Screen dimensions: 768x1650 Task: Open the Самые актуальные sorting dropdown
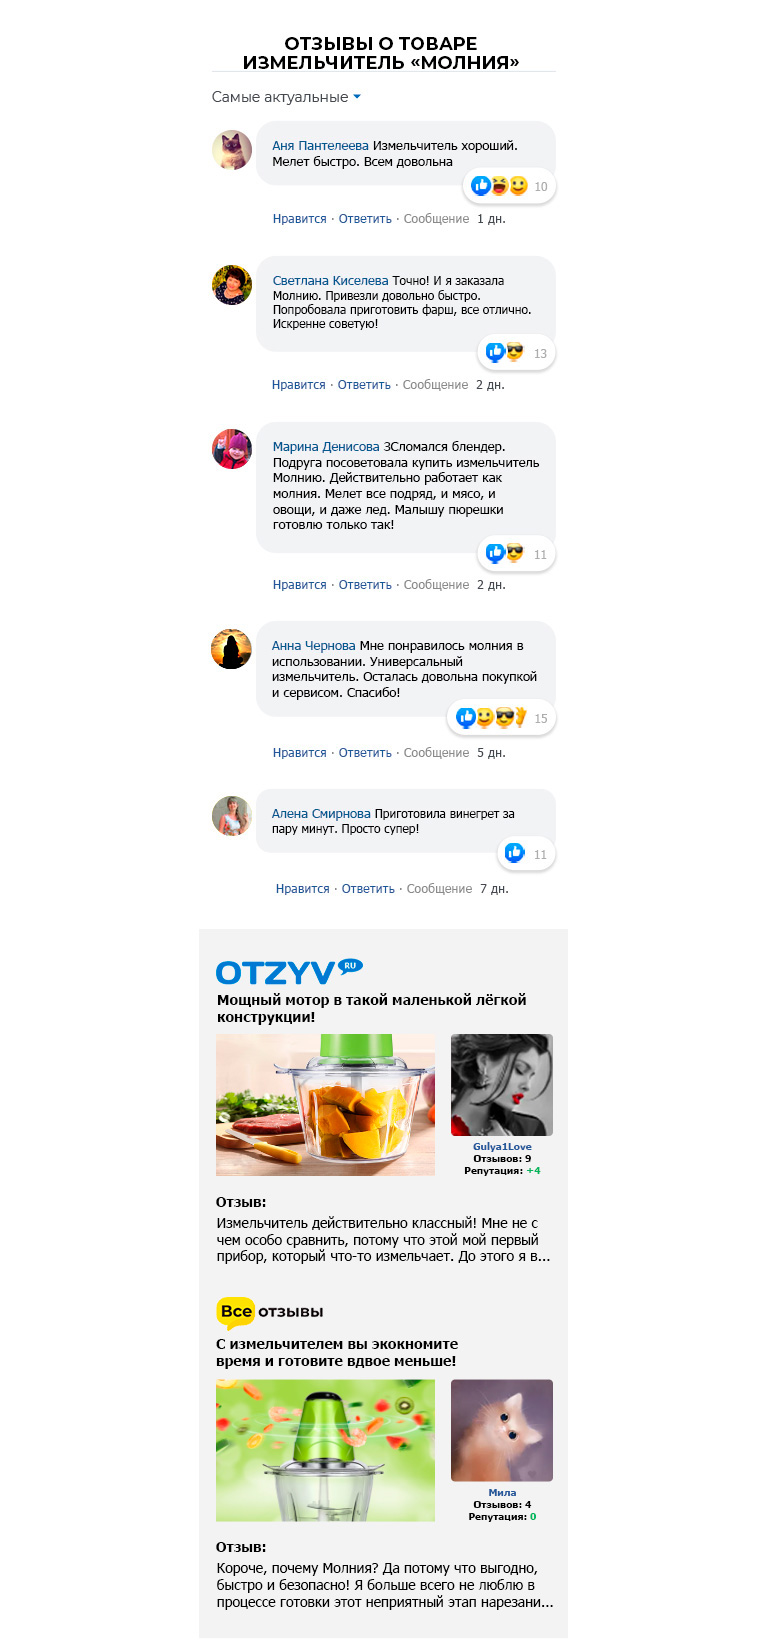(x=286, y=97)
